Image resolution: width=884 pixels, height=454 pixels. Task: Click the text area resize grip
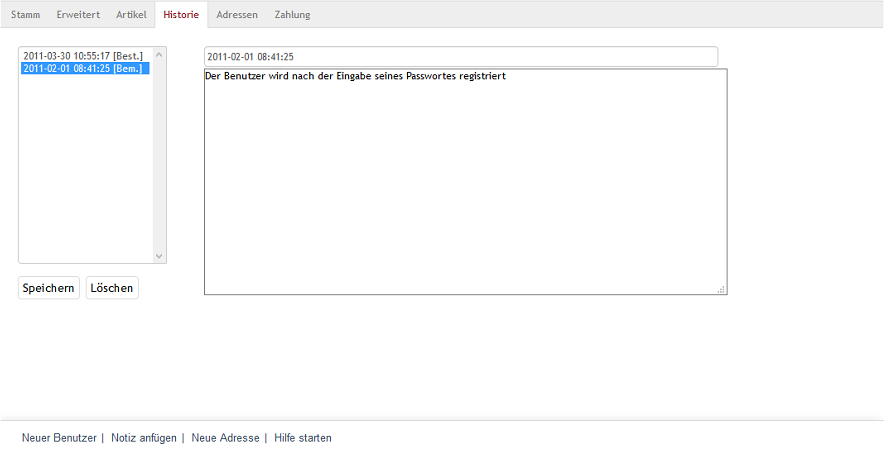coord(721,289)
